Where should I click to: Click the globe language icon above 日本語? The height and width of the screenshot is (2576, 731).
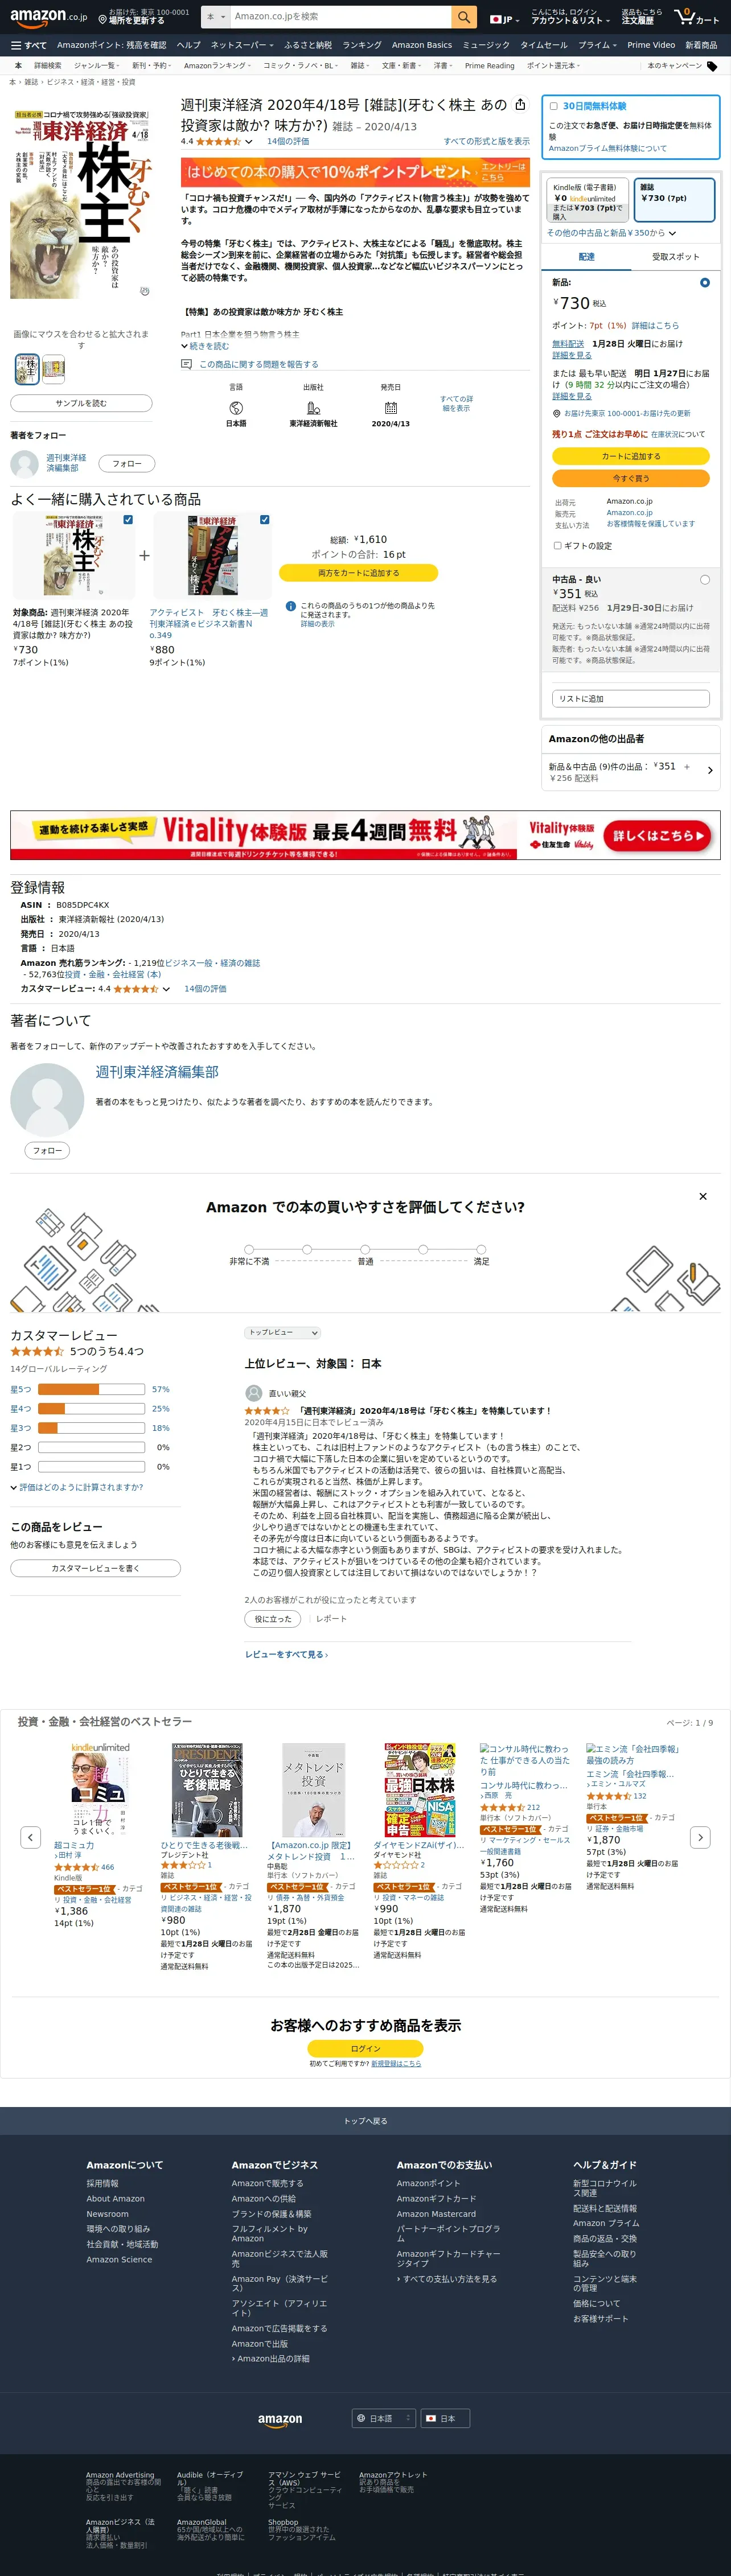pos(236,408)
